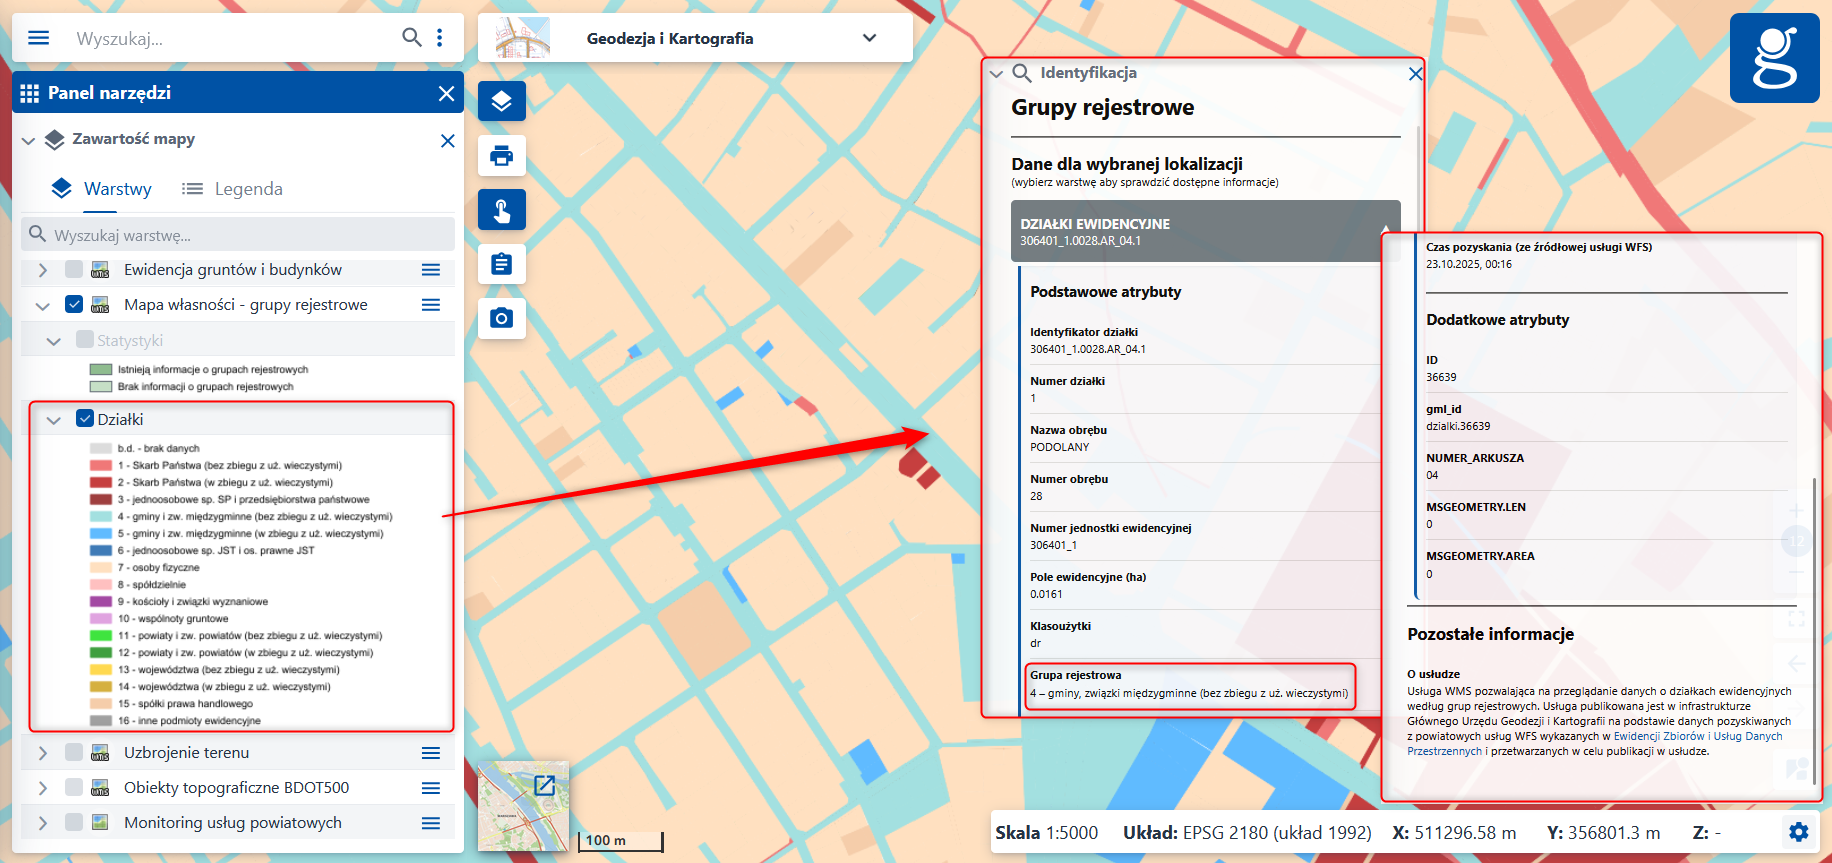The height and width of the screenshot is (863, 1832).
Task: Take a map snapshot with camera icon
Action: pos(501,318)
